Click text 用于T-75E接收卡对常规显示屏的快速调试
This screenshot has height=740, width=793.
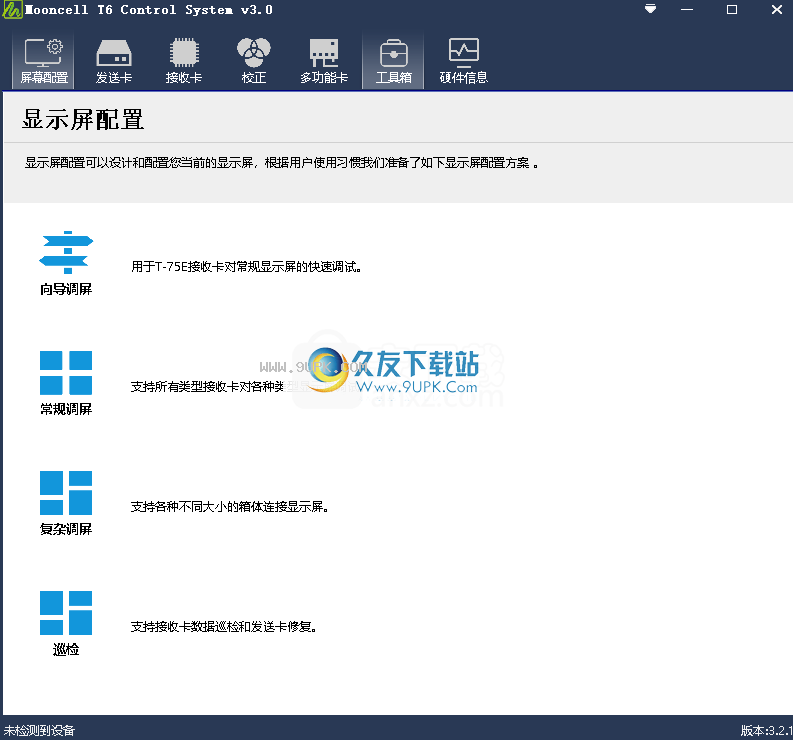[x=246, y=267]
